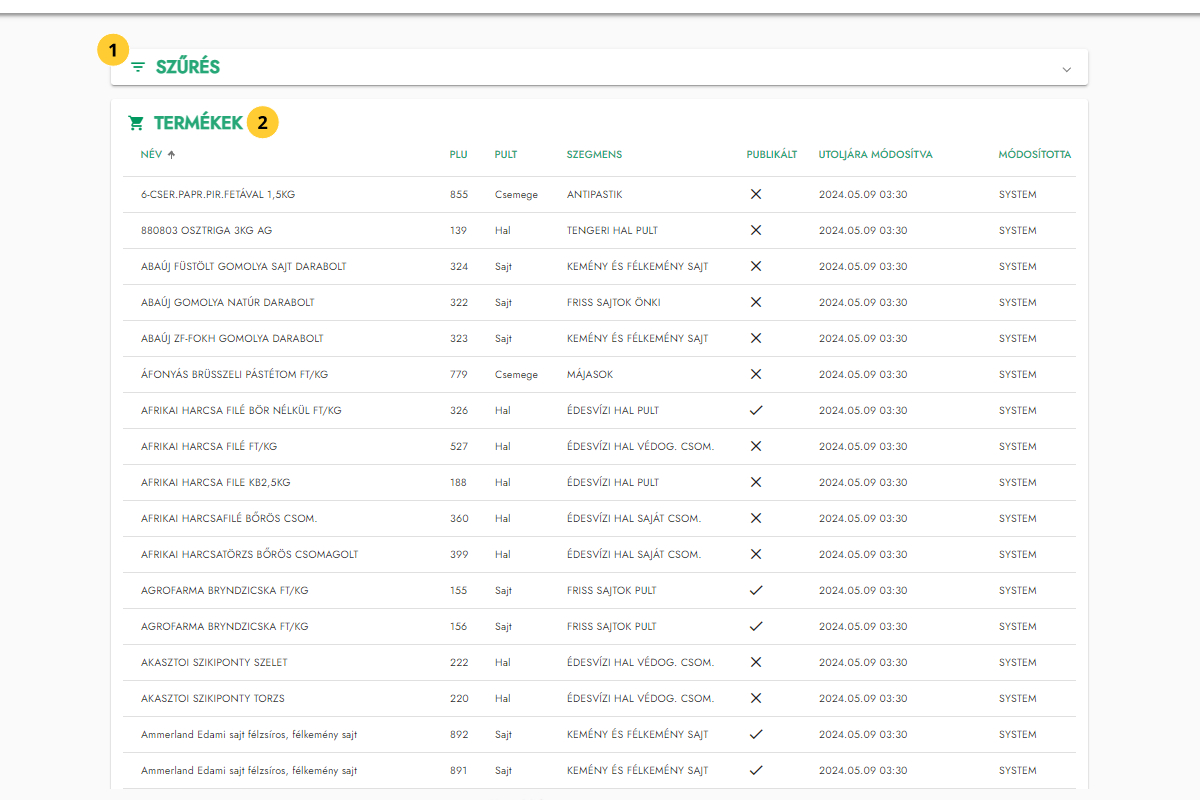This screenshot has height=800, width=1200.
Task: Click the published checkmark for PLU 155 row
Action: tap(756, 590)
